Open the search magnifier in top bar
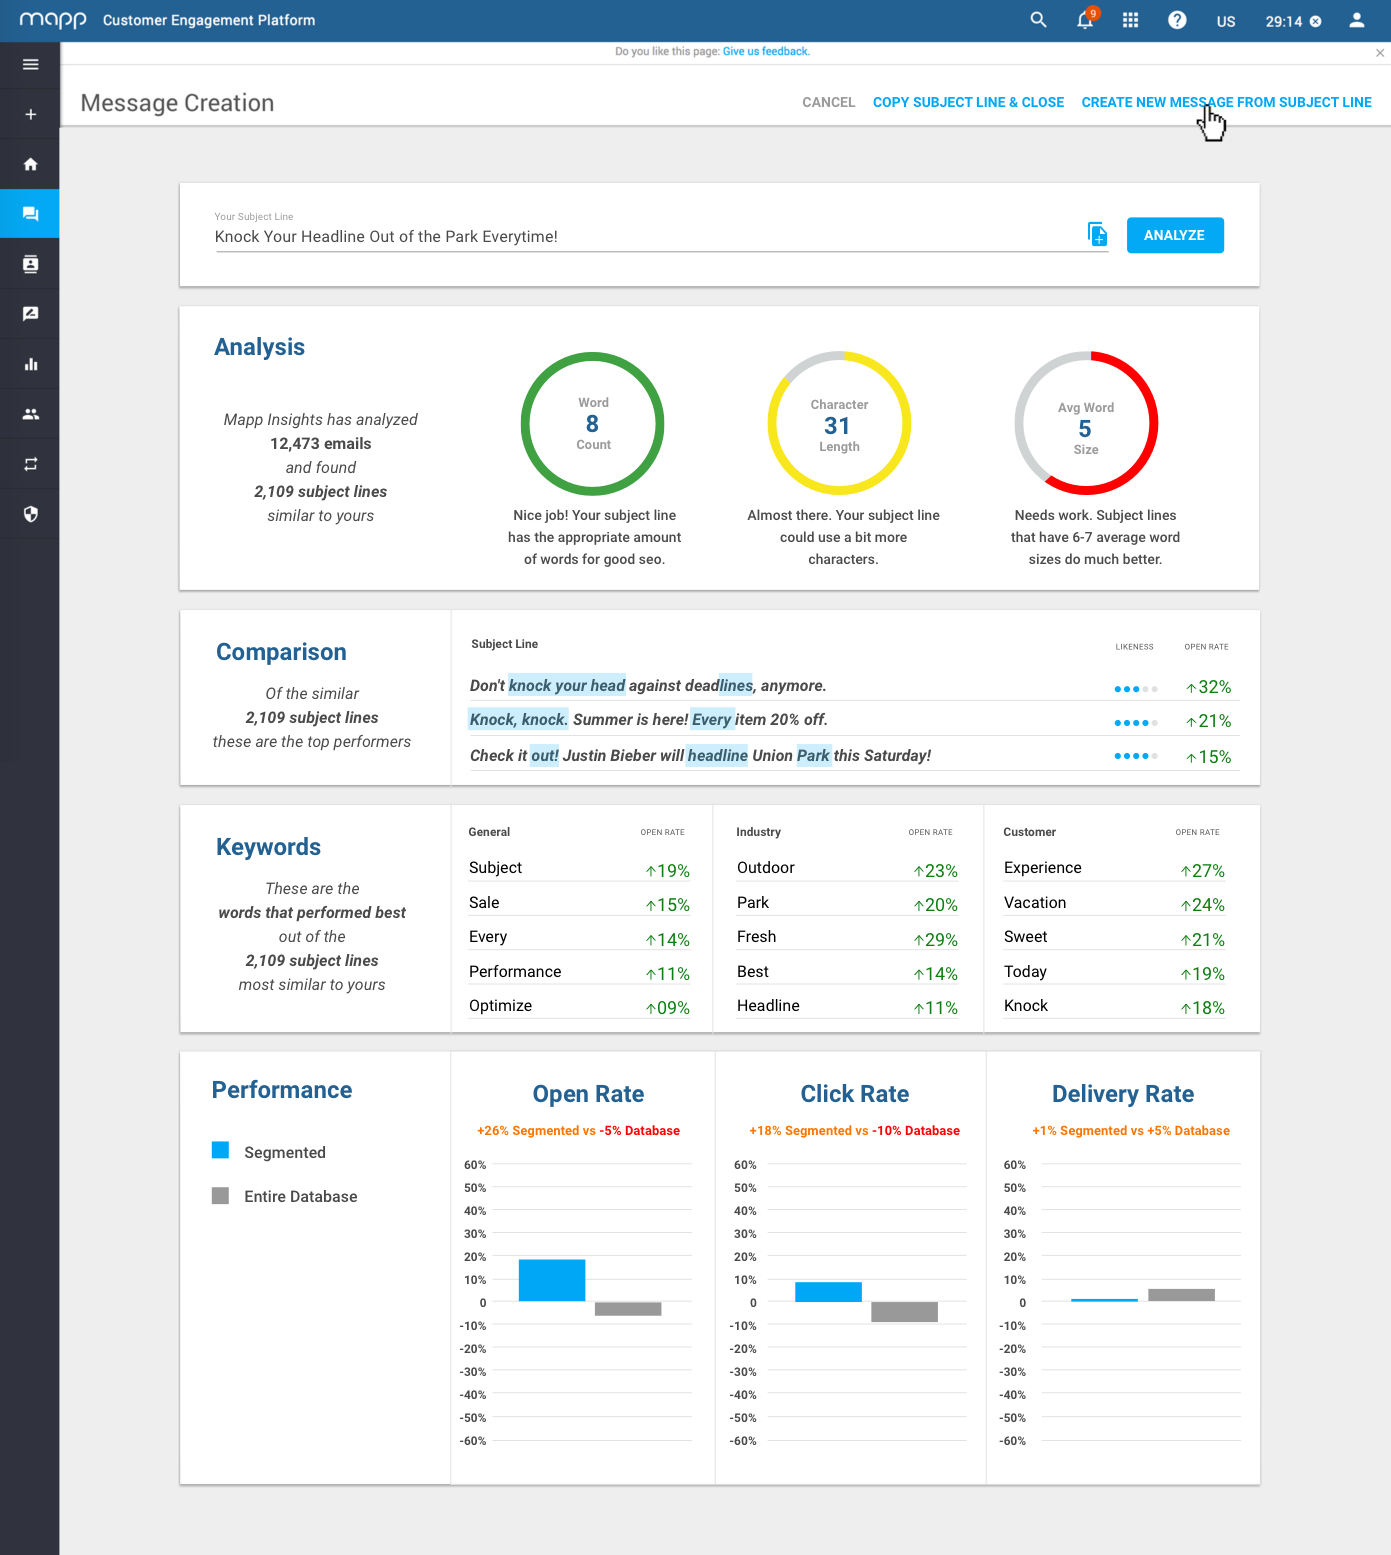Screen dimensions: 1391x1555 pos(1038,20)
